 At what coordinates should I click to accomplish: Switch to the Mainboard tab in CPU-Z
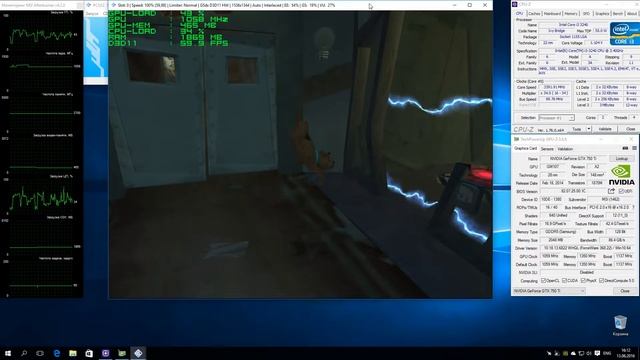(552, 13)
